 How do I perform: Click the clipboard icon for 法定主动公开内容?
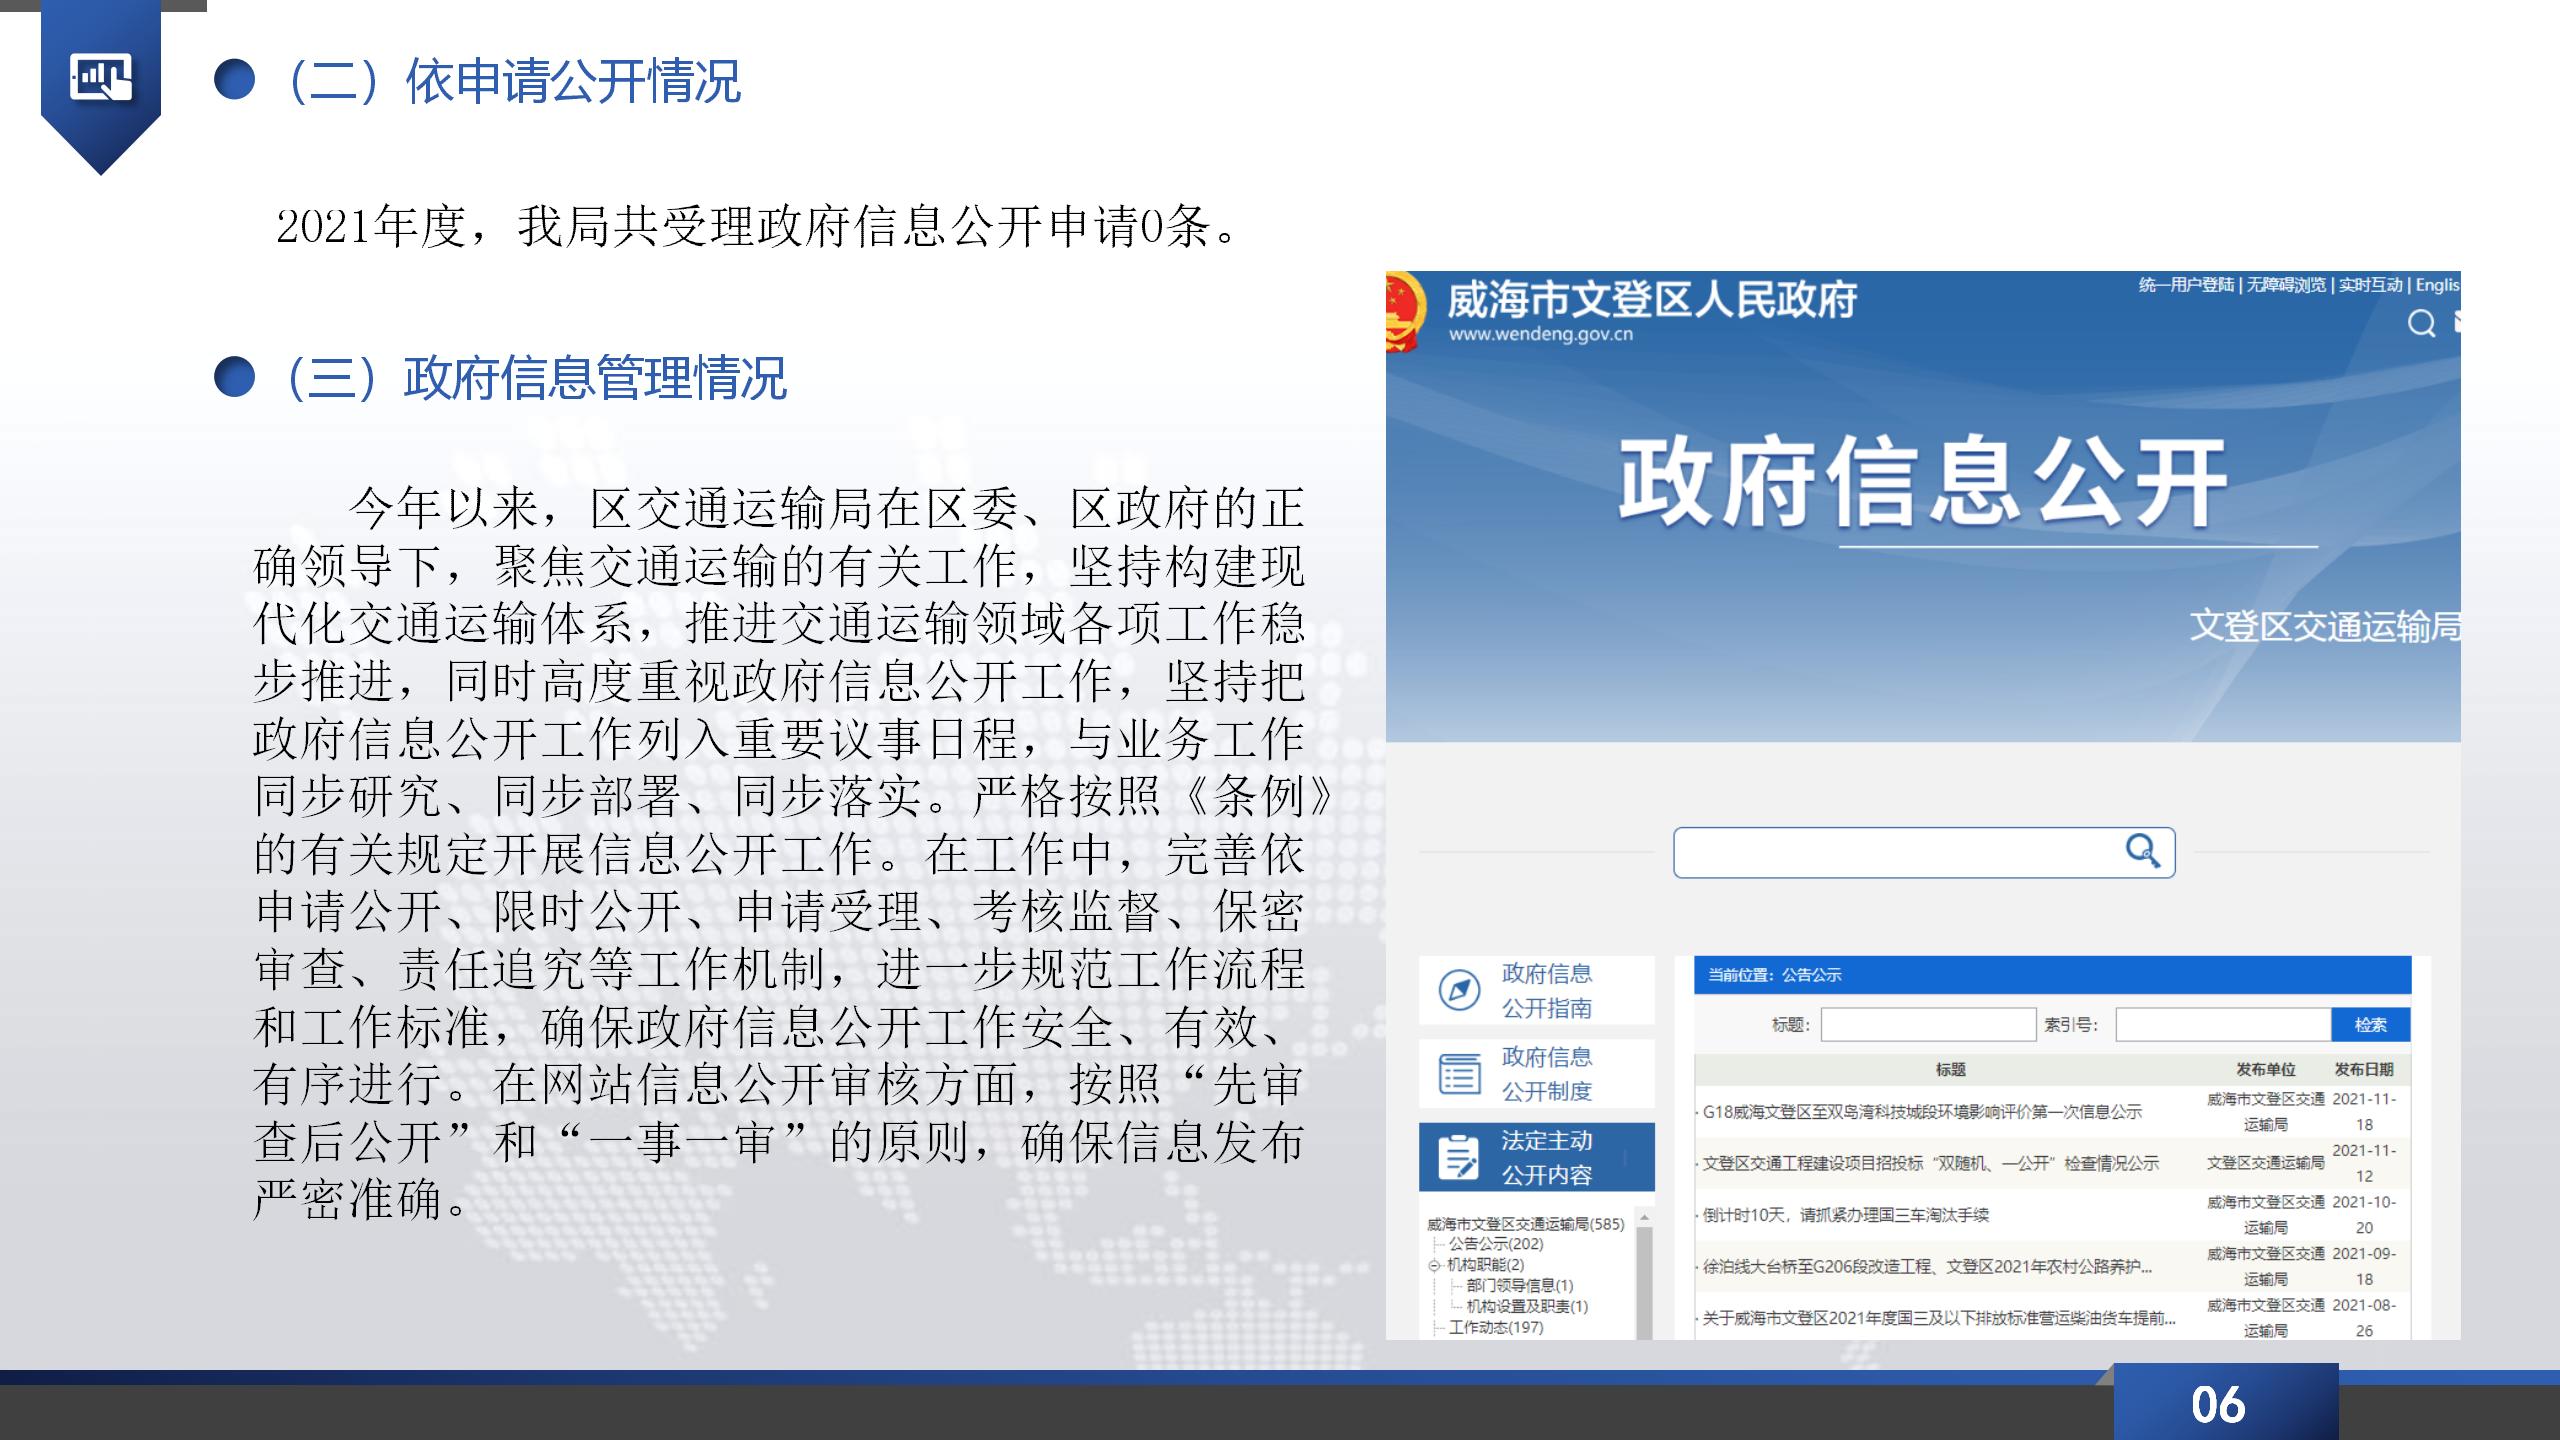pos(1458,1158)
